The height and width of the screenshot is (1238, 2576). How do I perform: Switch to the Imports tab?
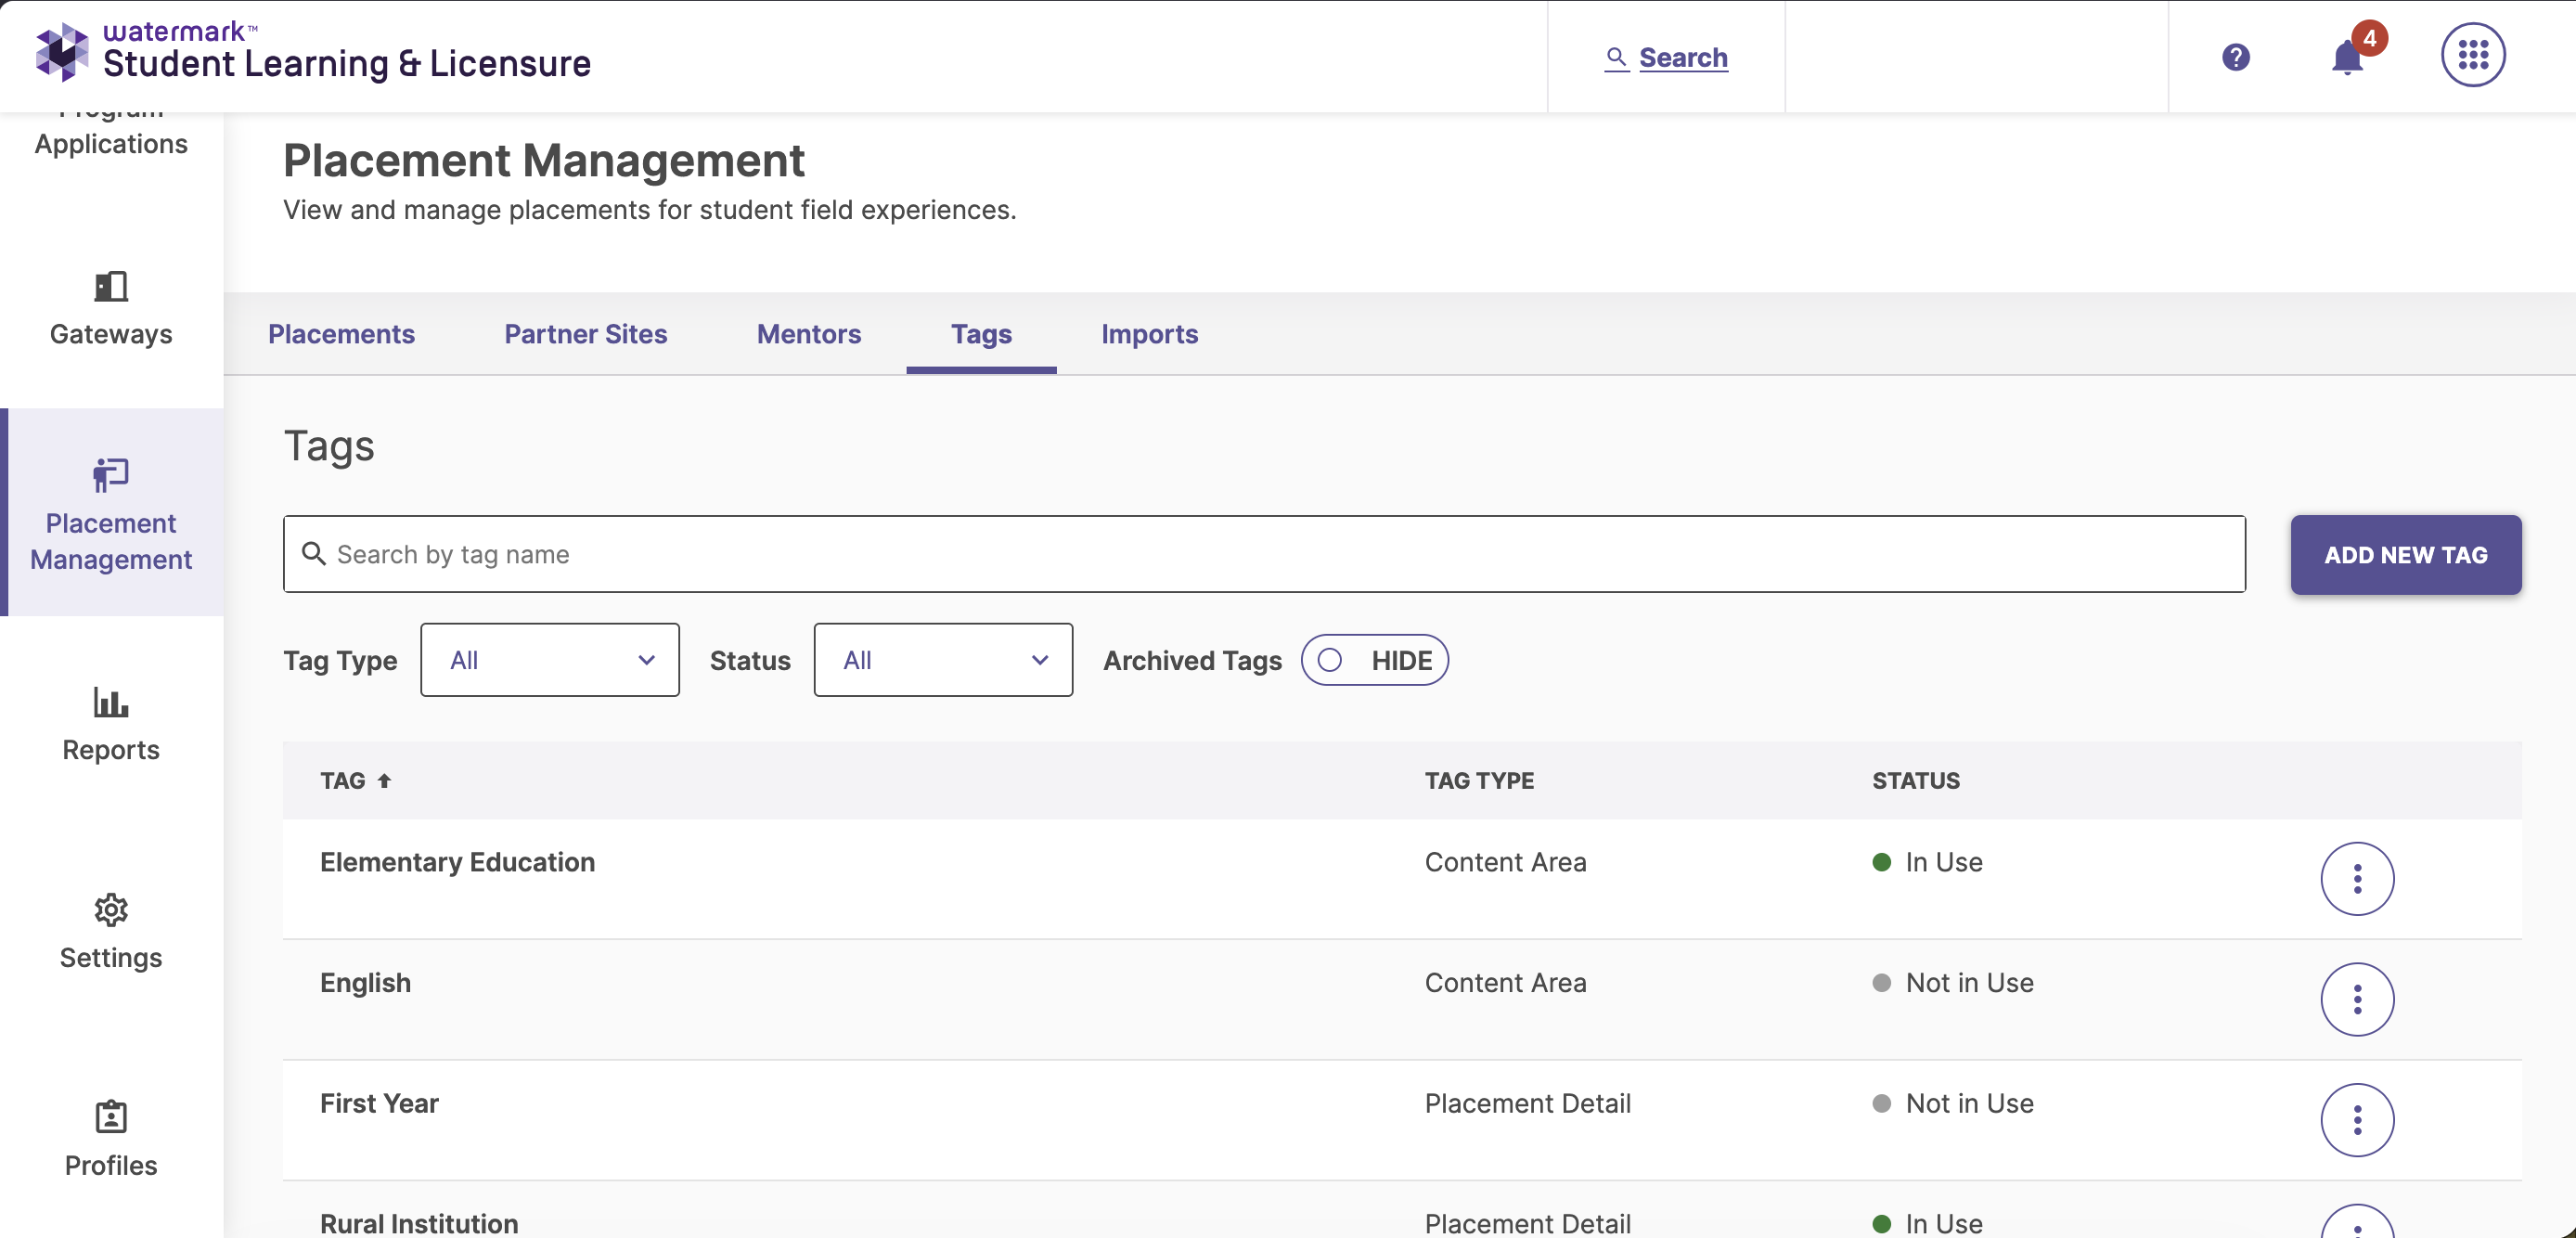(x=1149, y=334)
